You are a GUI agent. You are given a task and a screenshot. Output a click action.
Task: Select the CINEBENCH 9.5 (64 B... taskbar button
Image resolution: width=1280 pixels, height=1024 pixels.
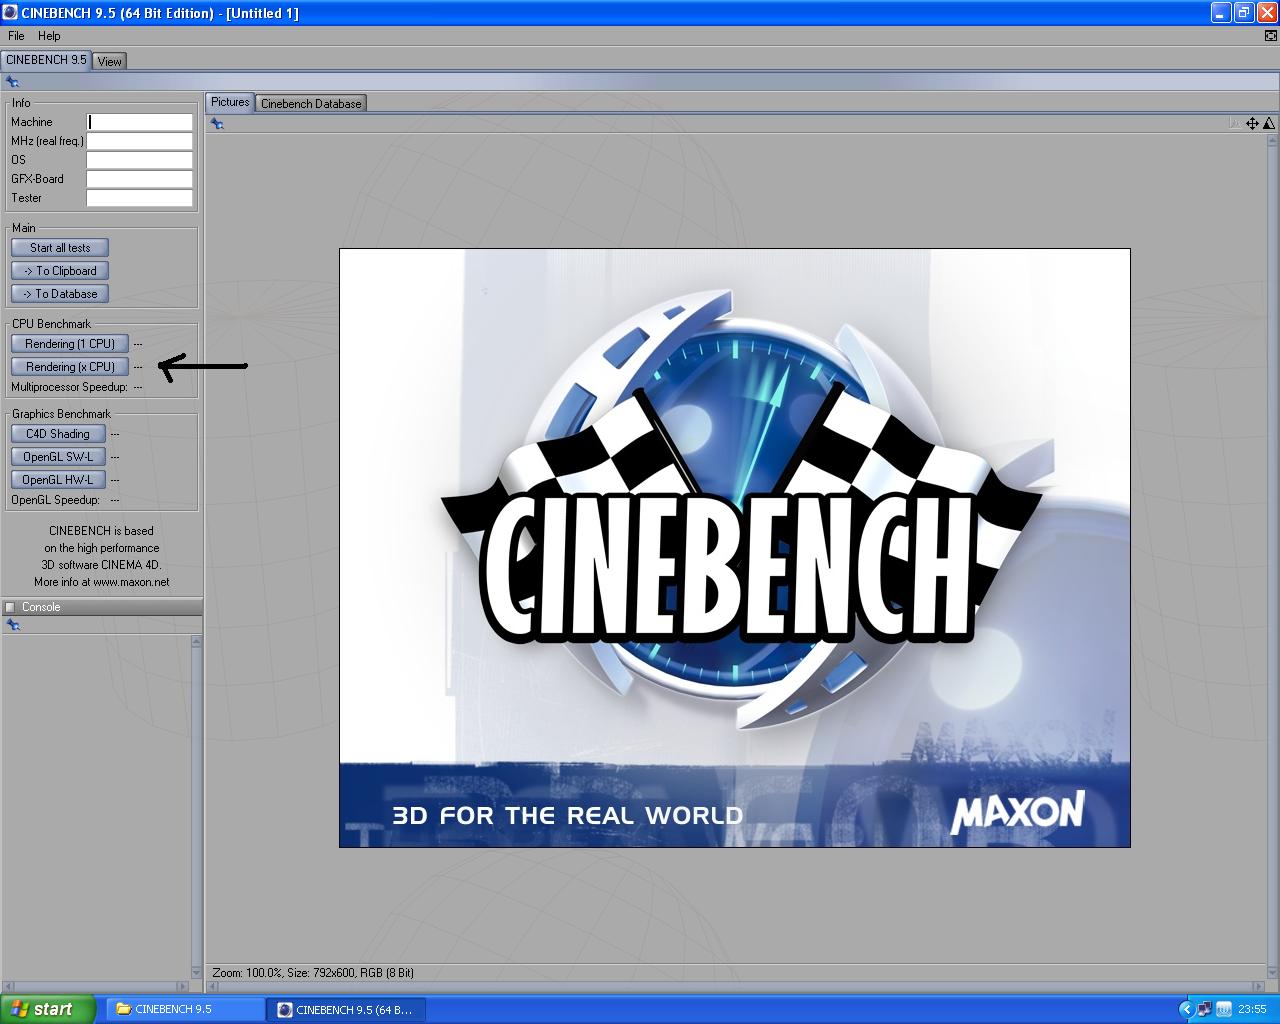tap(346, 1009)
